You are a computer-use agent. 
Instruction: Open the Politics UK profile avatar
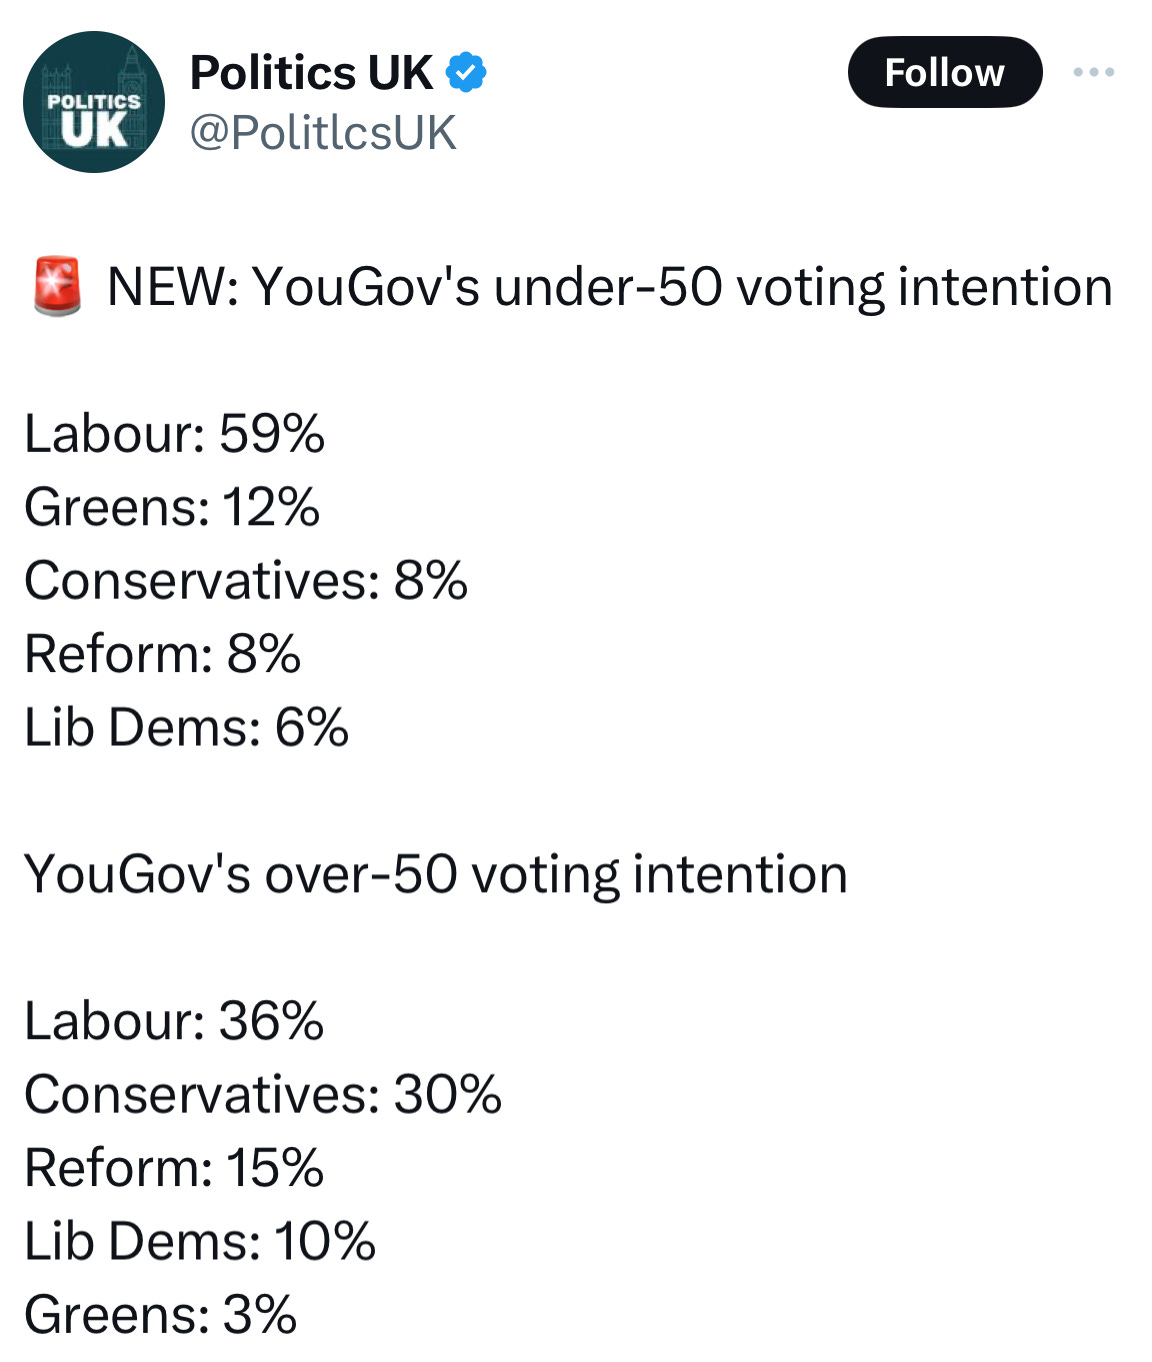pyautogui.click(x=94, y=102)
